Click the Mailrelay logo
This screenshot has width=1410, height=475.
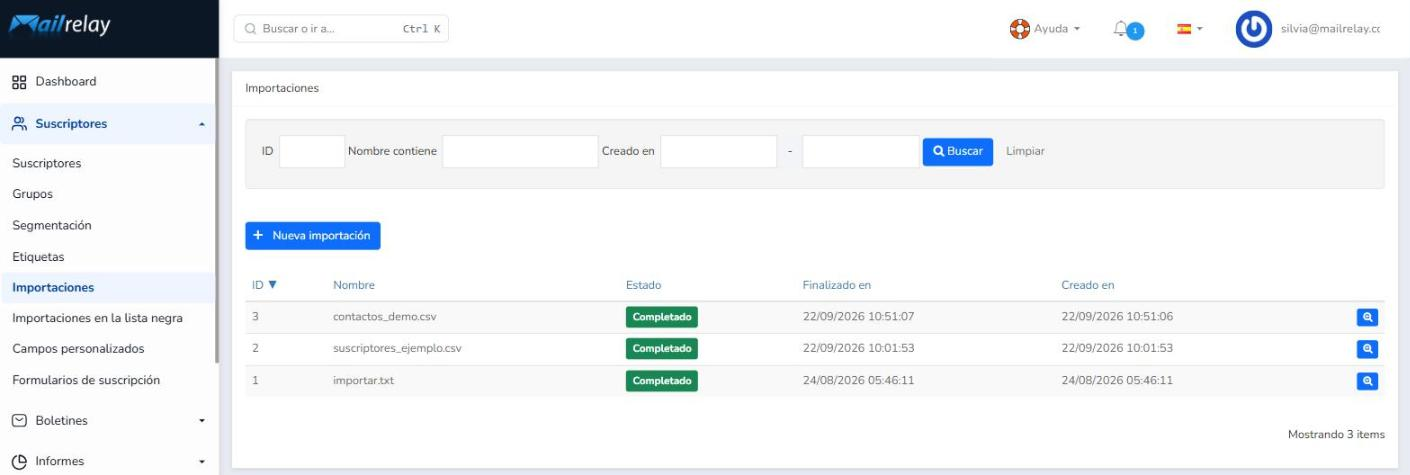(60, 27)
